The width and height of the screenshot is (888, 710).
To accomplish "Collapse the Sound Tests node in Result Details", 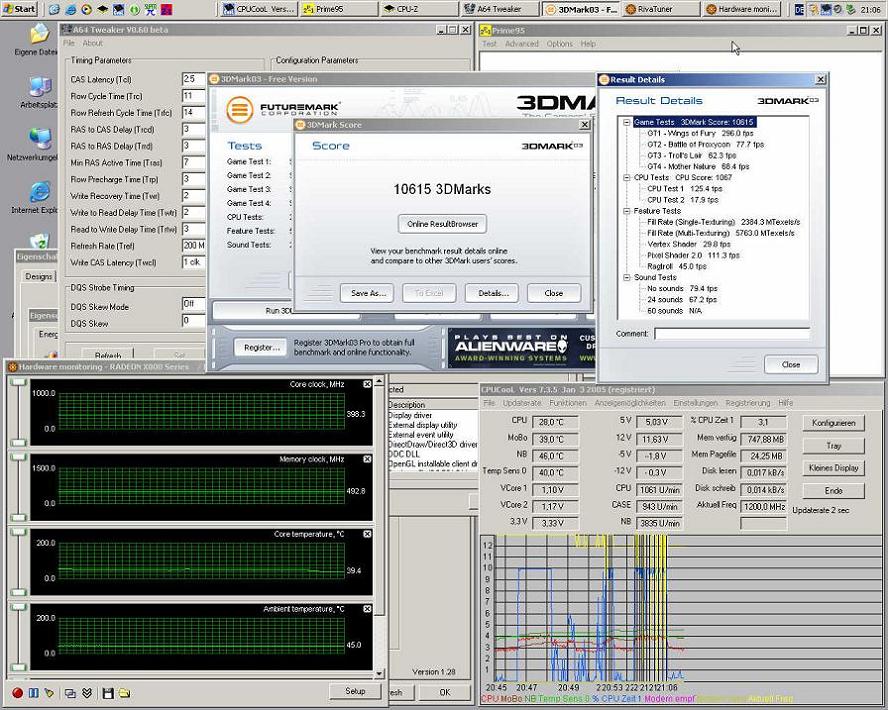I will (627, 277).
